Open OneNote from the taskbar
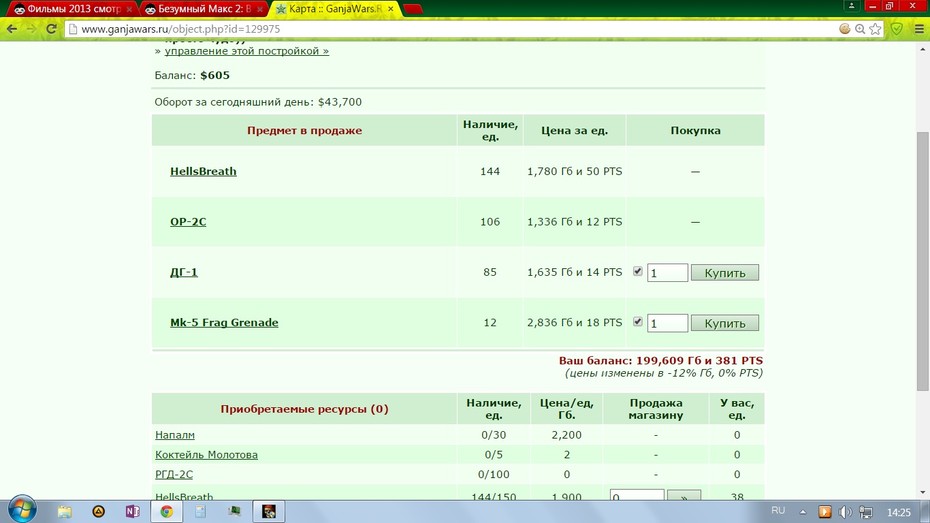Screen dimensions: 930x523 [132, 511]
